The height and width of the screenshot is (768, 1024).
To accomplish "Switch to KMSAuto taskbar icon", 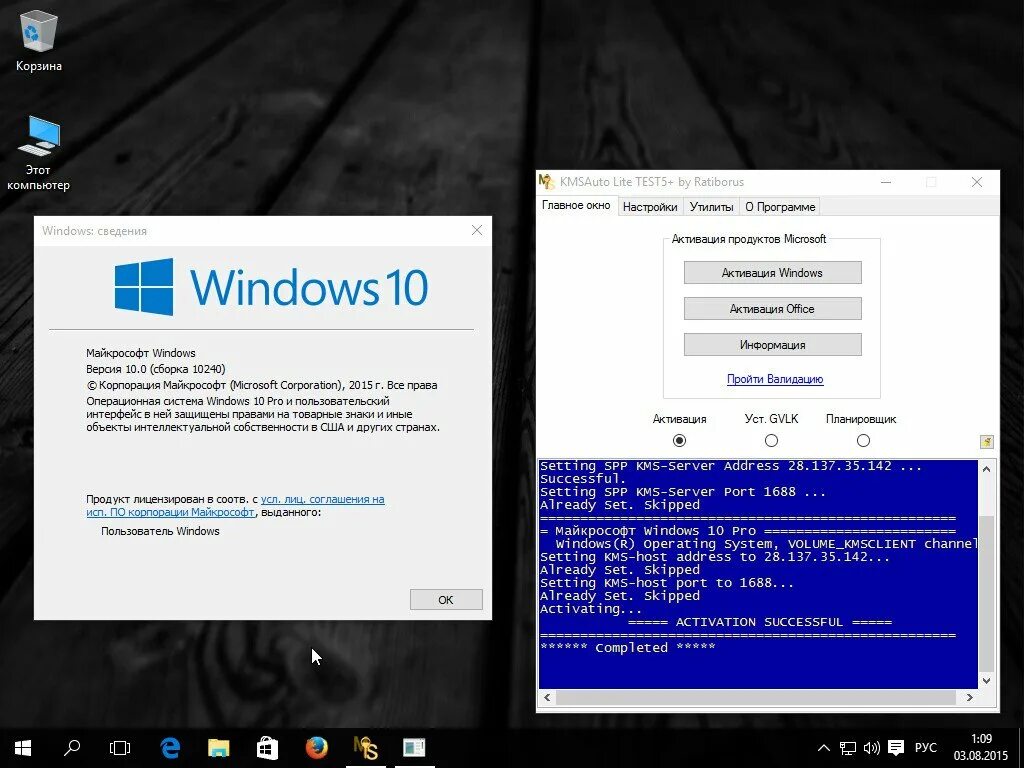I will point(366,748).
